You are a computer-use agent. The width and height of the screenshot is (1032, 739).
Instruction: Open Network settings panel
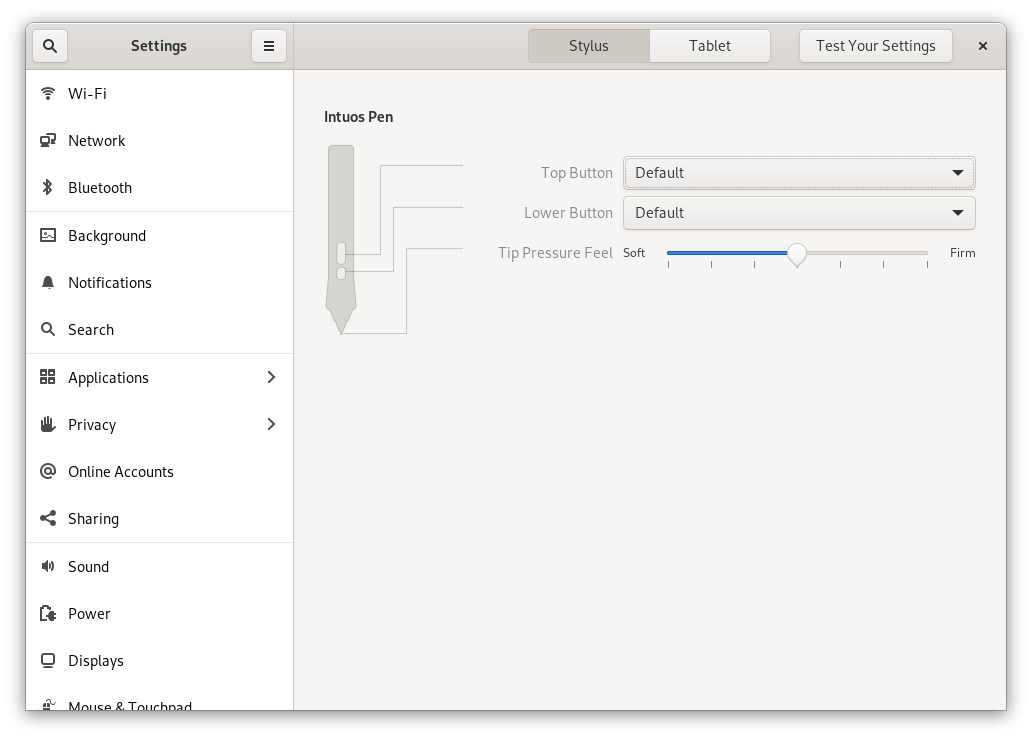point(159,141)
